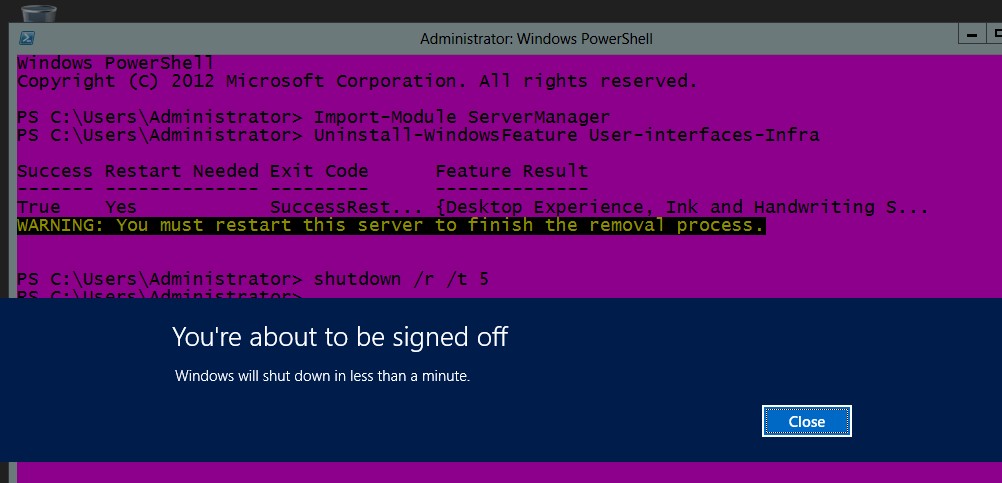Click the "You're about to be signed off" heading
The width and height of the screenshot is (1002, 483).
click(340, 337)
